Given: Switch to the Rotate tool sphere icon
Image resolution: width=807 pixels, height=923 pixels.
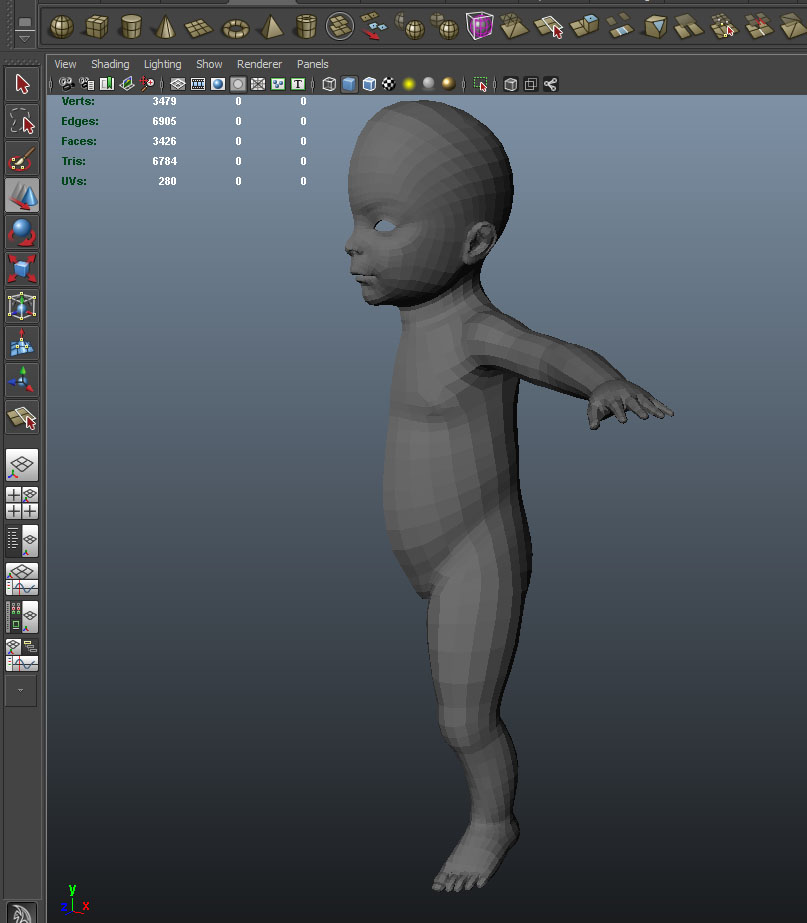Looking at the screenshot, I should pos(22,233).
